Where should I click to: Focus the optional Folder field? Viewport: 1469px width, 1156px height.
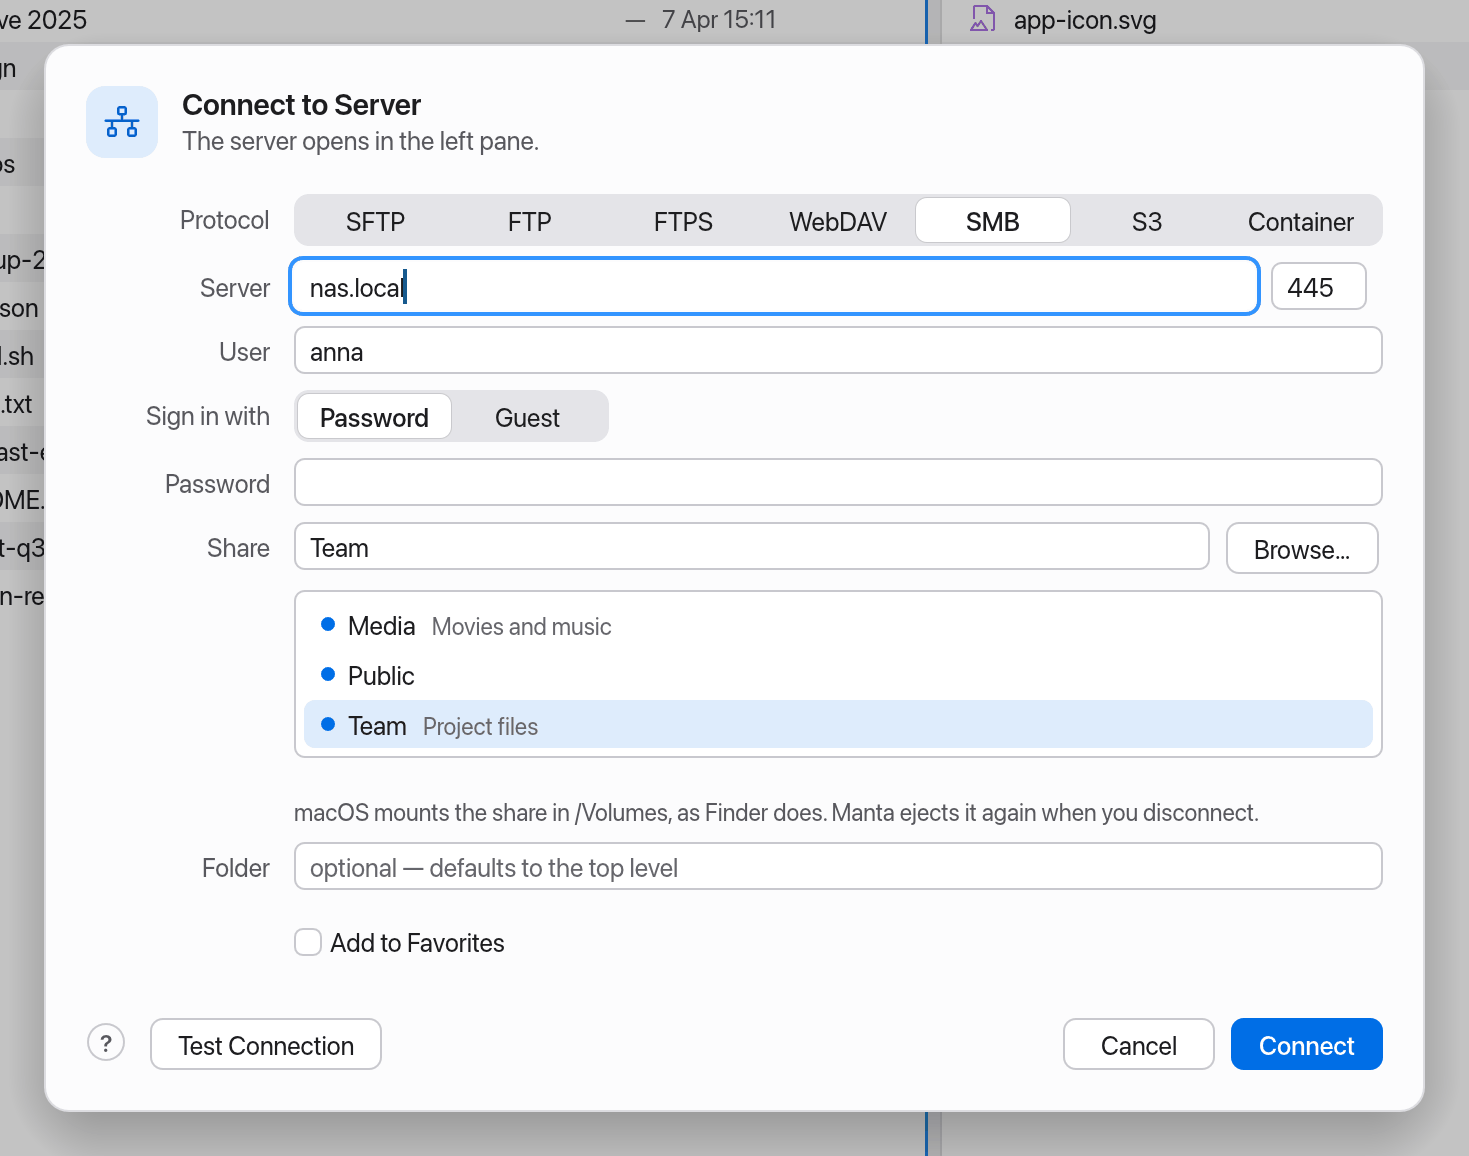click(838, 867)
